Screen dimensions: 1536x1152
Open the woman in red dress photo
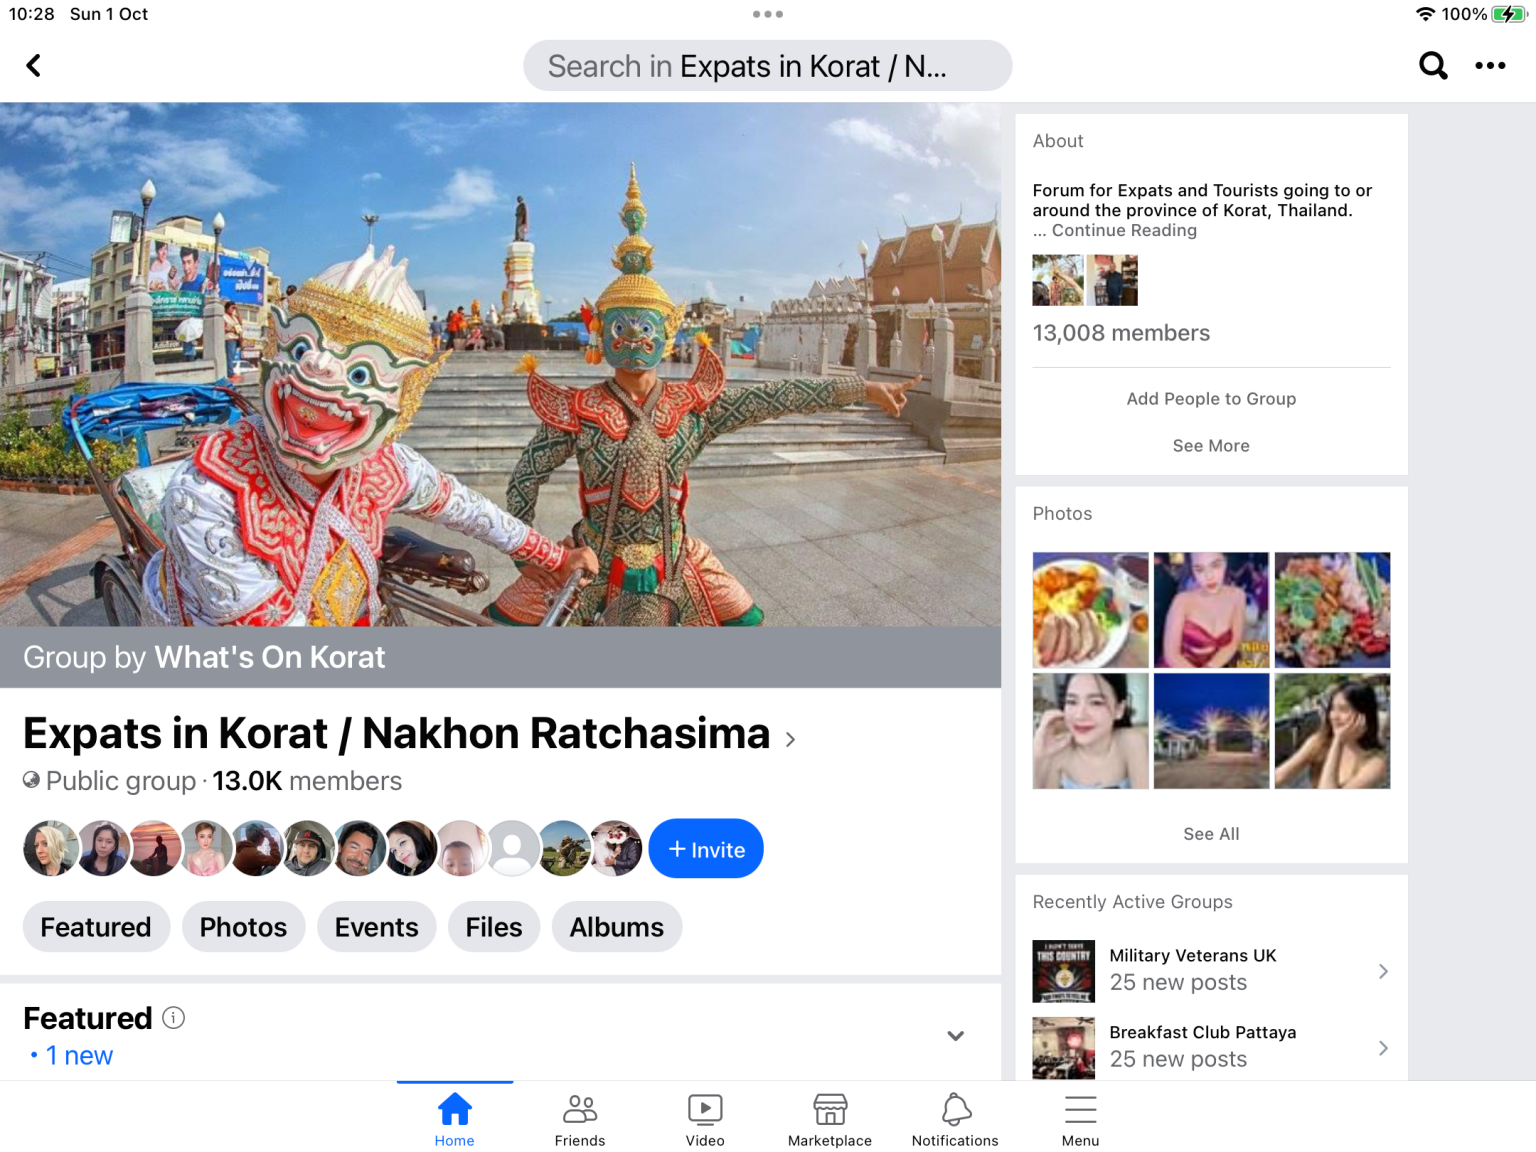1211,610
